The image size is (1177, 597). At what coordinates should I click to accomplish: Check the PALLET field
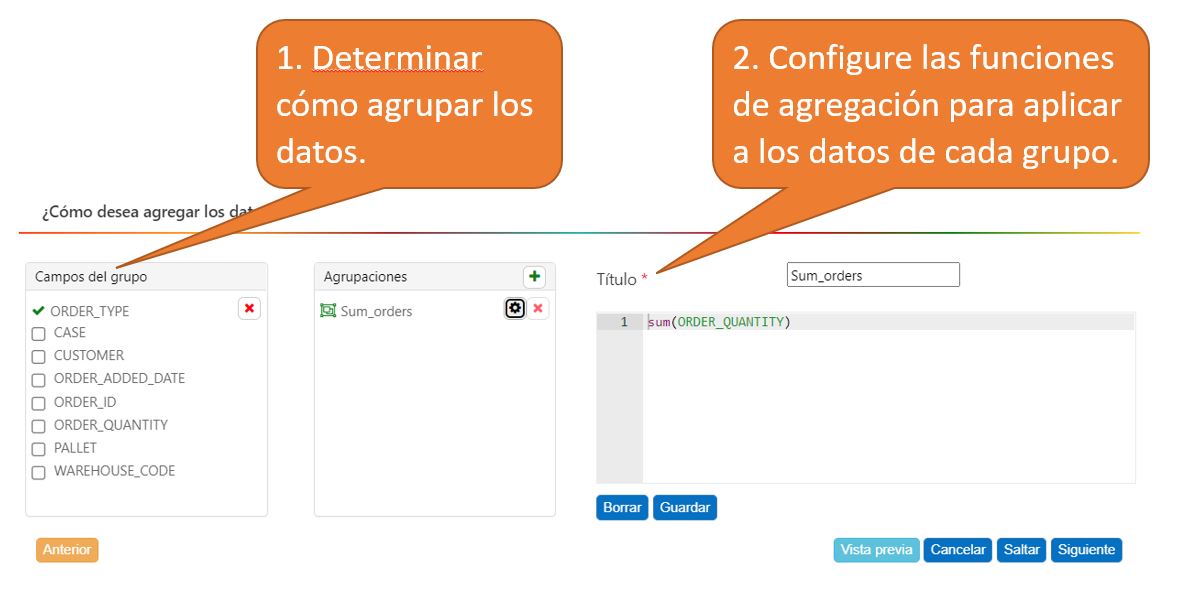[39, 449]
